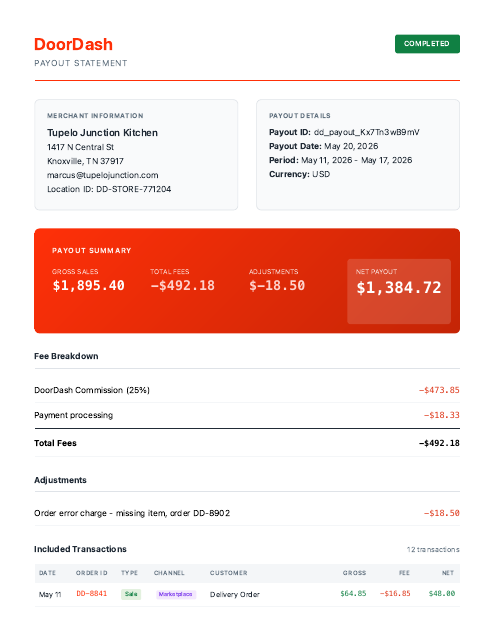Click the COMPLETED status badge
495x640 pixels.
coord(427,44)
